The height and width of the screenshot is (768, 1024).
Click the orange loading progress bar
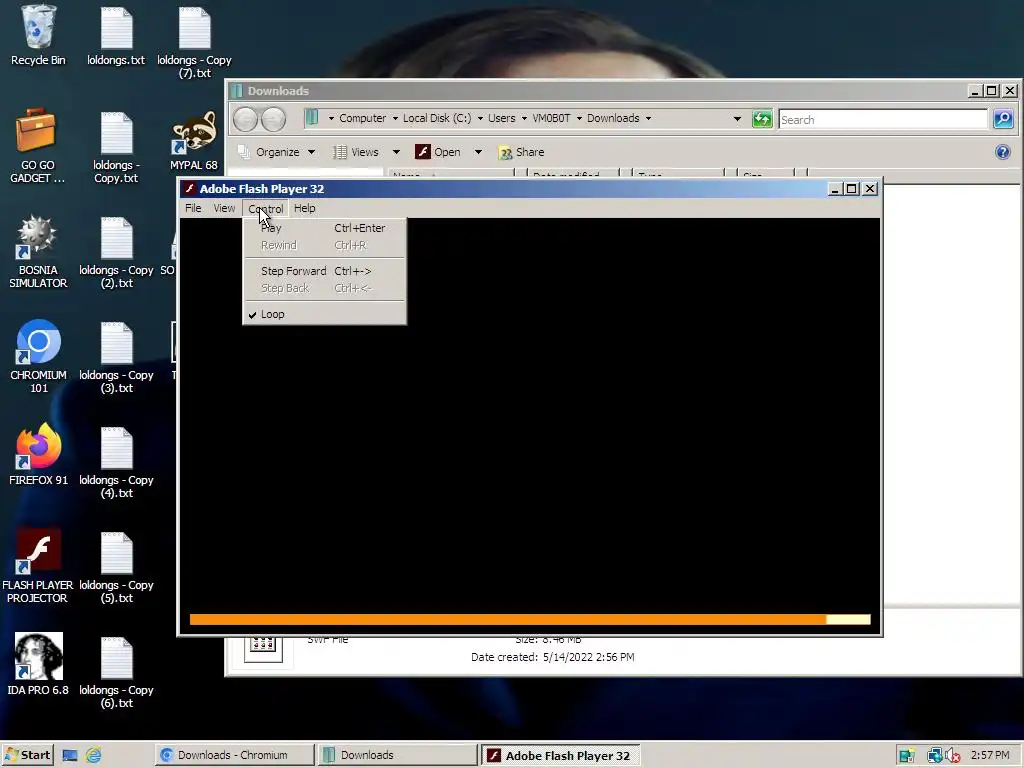(530, 620)
